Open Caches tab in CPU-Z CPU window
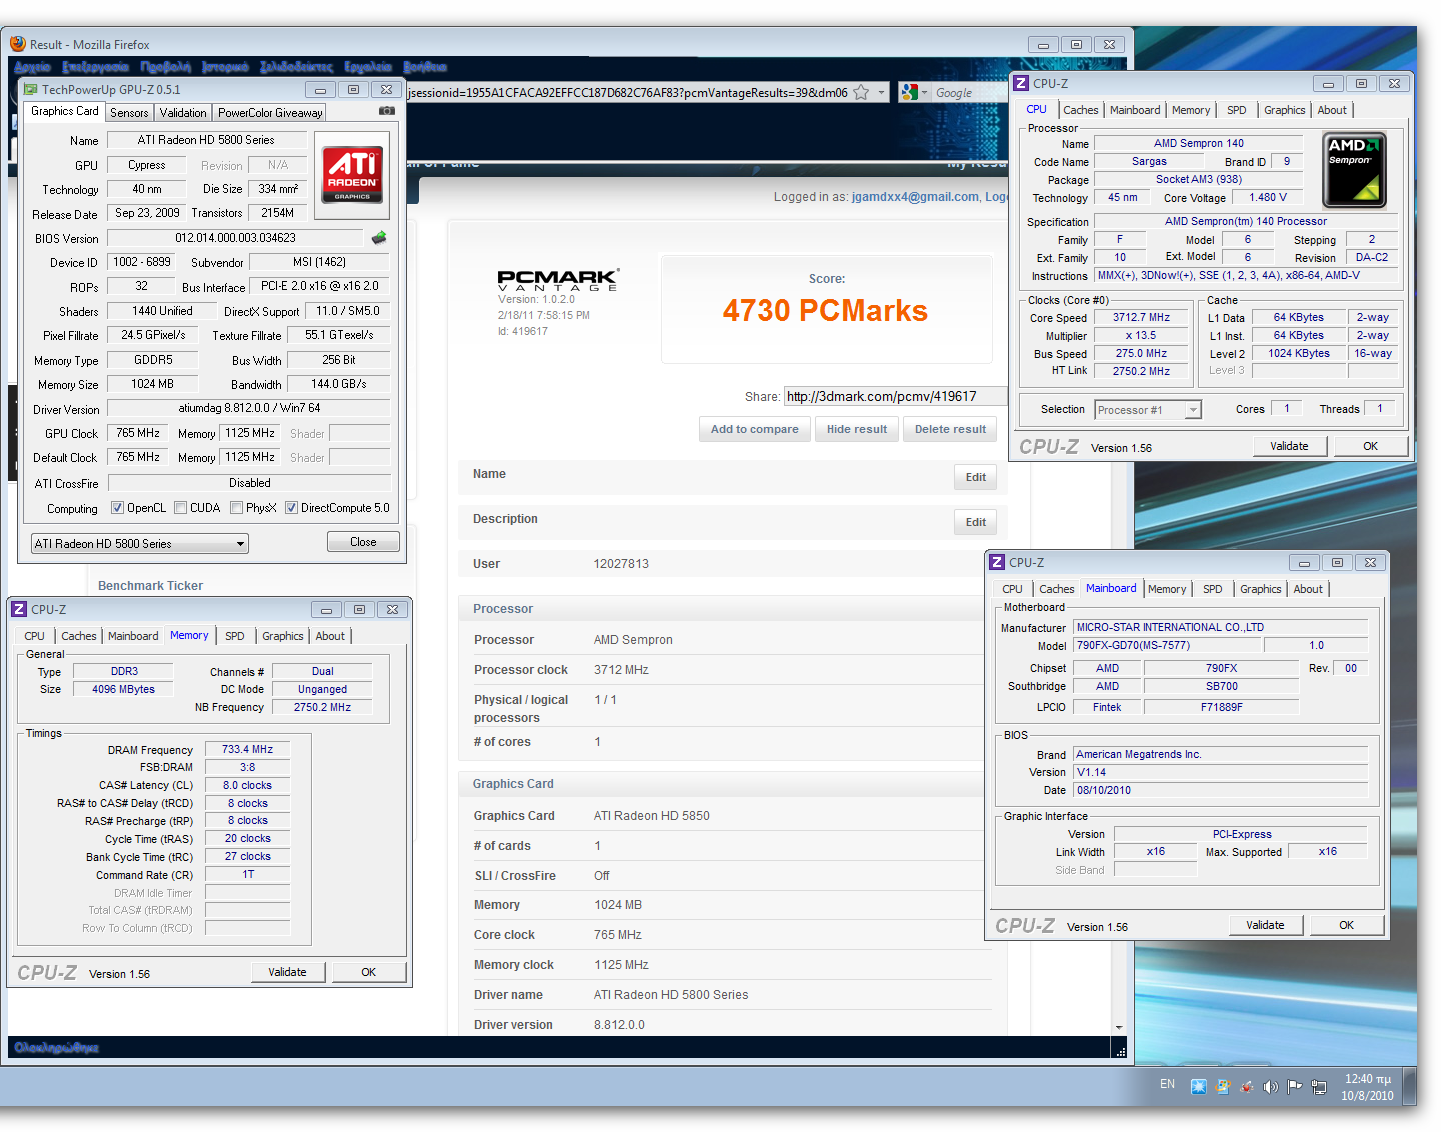 click(x=1080, y=110)
